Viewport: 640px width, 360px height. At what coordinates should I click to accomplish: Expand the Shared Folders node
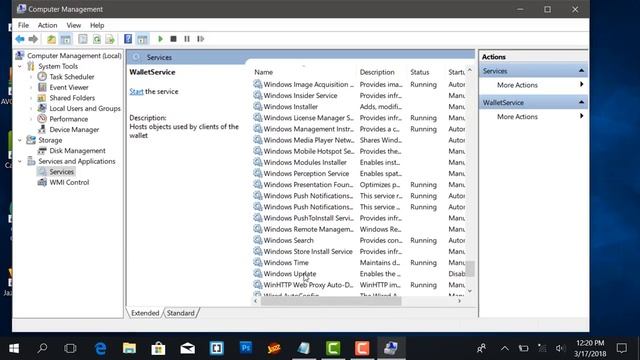click(31, 98)
